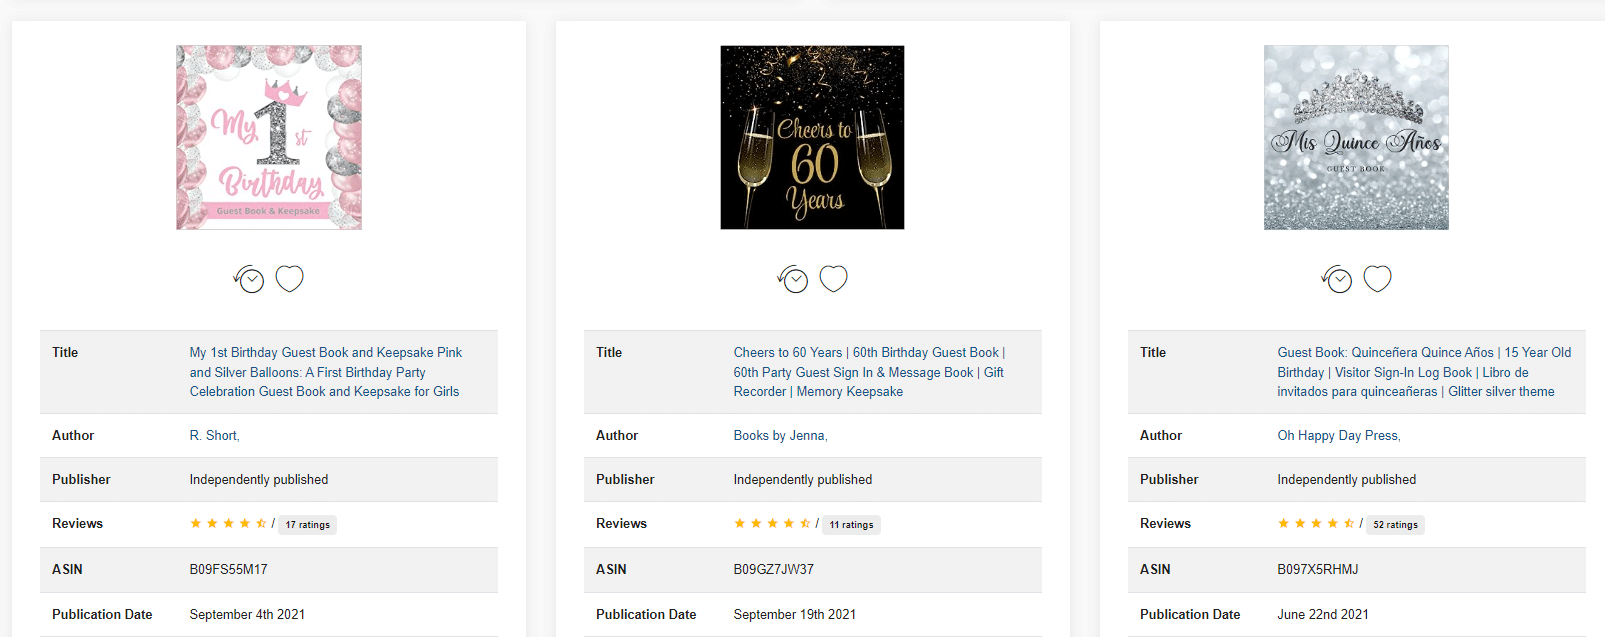The image size is (1605, 637).
Task: Favorite the My 1st Birthday book with heart icon
Action: click(289, 278)
